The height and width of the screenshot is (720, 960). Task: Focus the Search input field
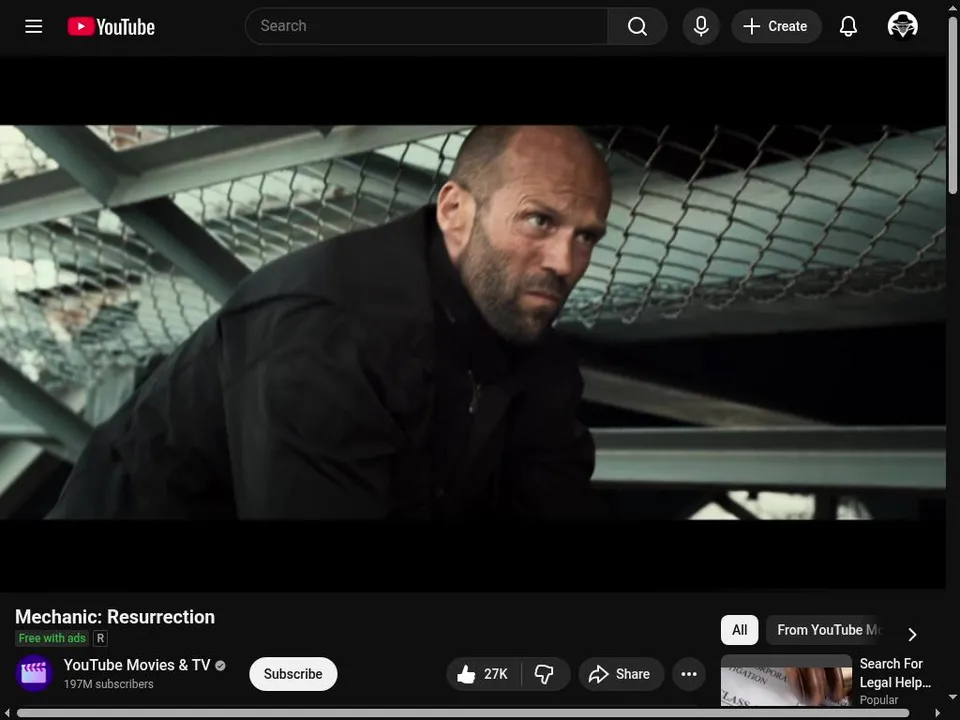click(426, 26)
